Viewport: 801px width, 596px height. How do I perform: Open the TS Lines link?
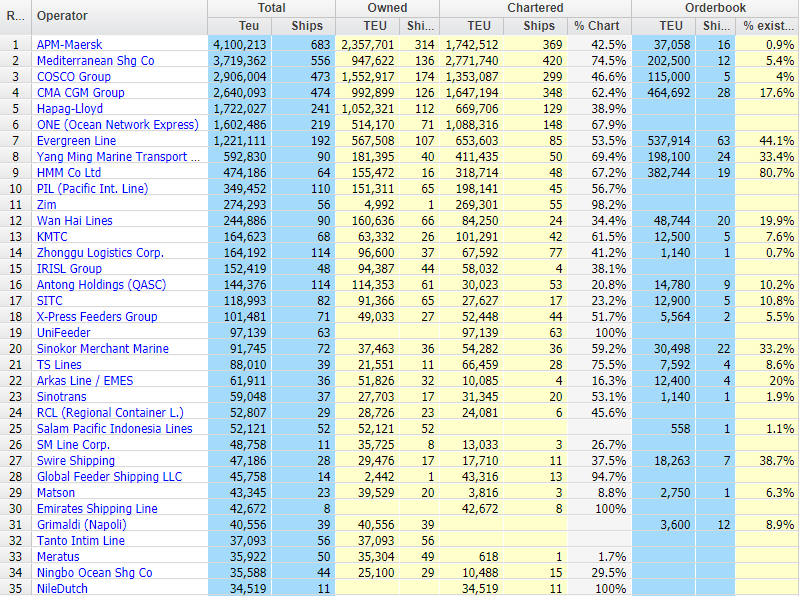(59, 365)
